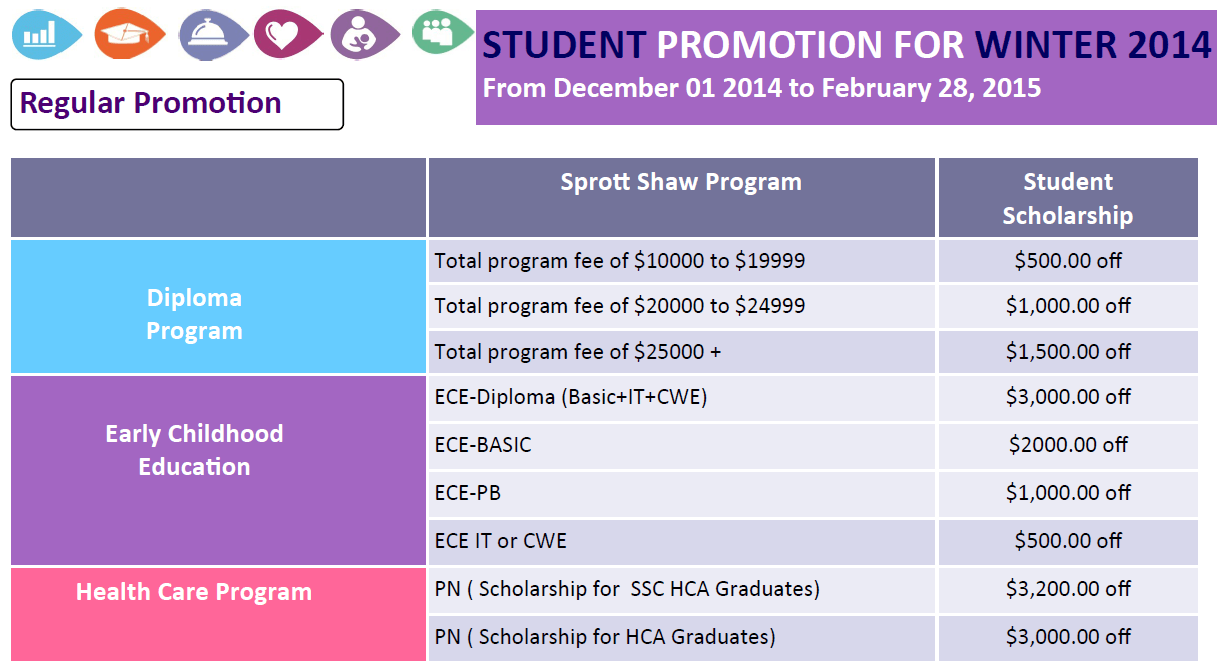Click the Student Promotion for Winter 2014 banner
The height and width of the screenshot is (672, 1217).
coord(846,67)
